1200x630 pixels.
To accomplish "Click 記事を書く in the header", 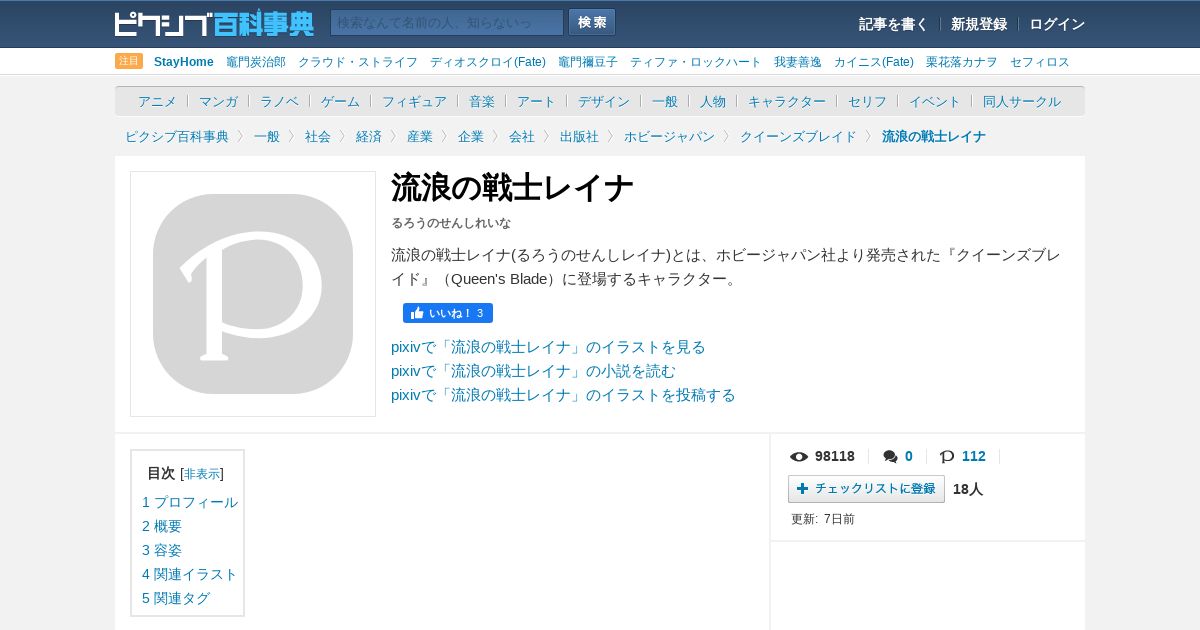I will coord(893,24).
